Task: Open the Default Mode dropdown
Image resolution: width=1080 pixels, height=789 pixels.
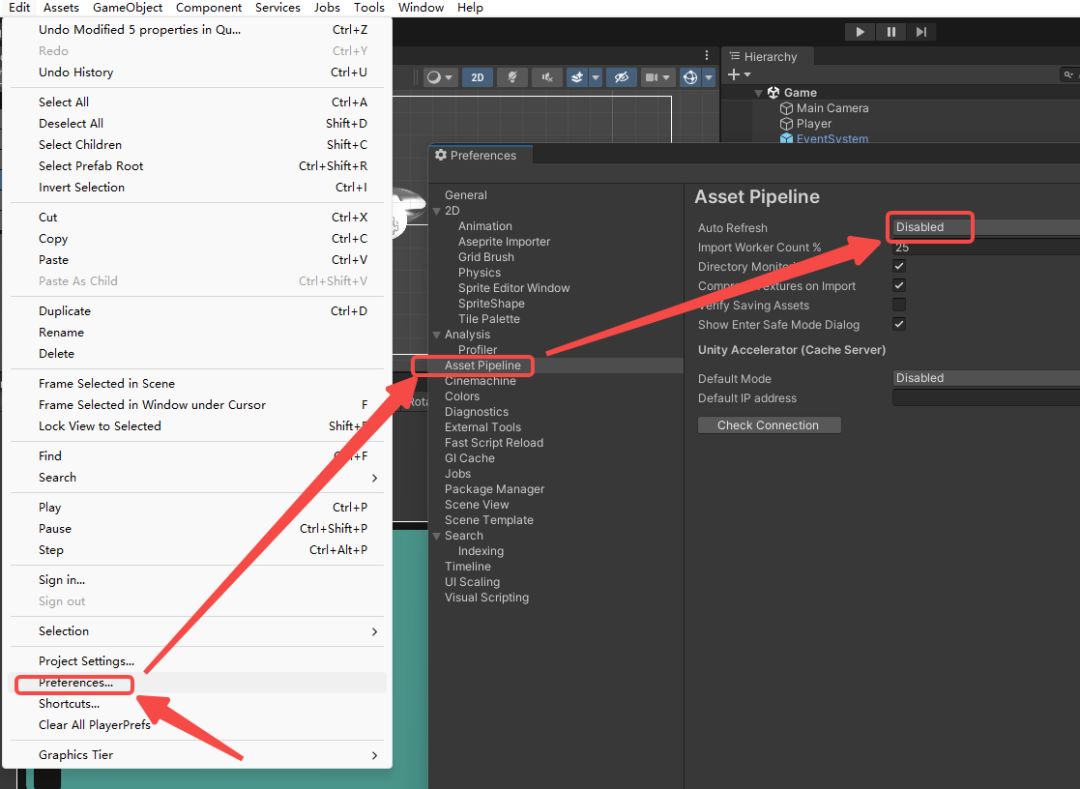Action: 985,378
